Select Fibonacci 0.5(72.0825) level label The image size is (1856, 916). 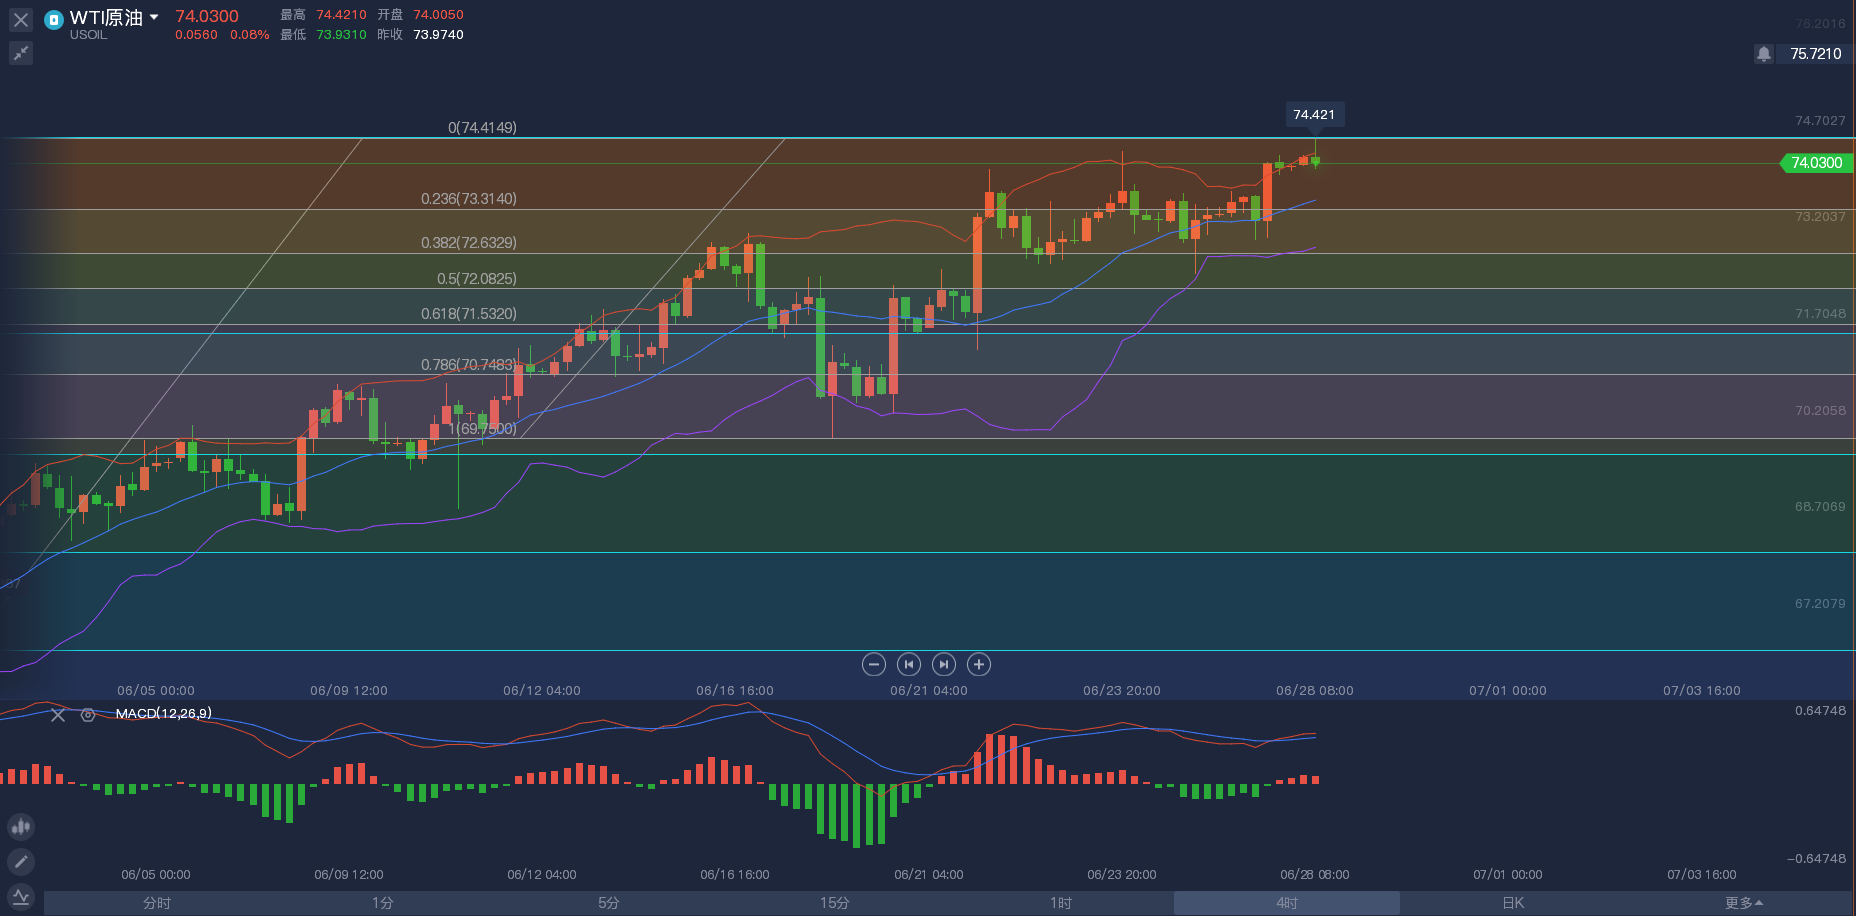[x=477, y=279]
